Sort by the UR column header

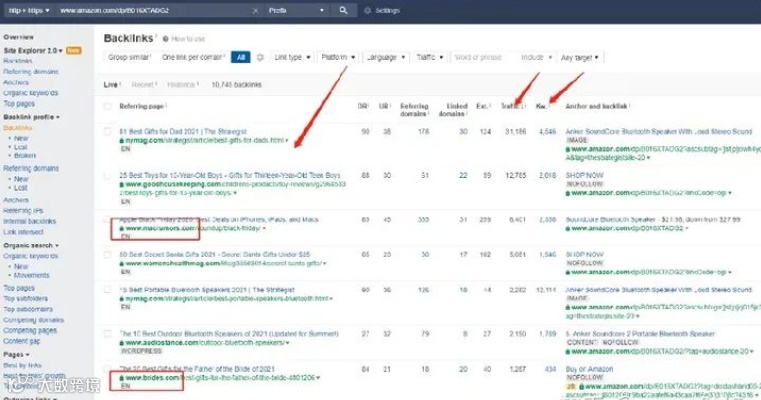[384, 106]
